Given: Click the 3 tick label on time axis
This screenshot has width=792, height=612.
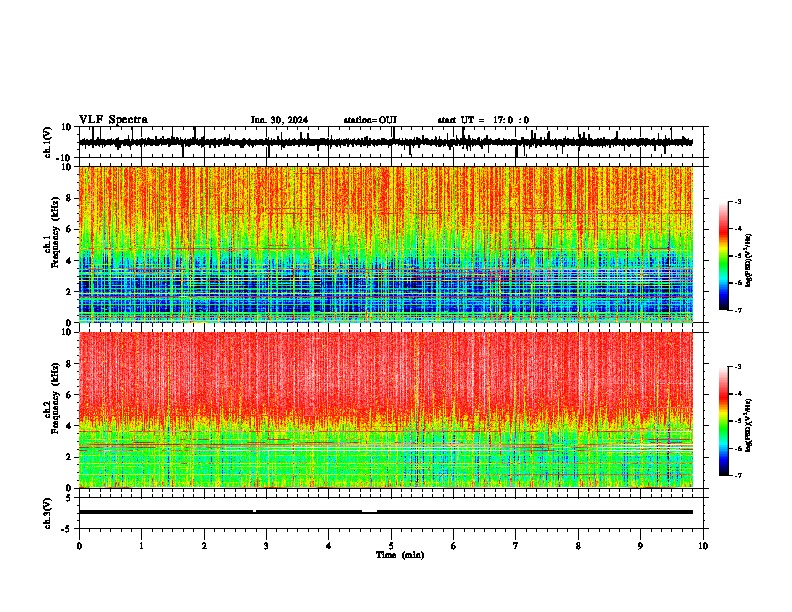Looking at the screenshot, I should pyautogui.click(x=266, y=546).
